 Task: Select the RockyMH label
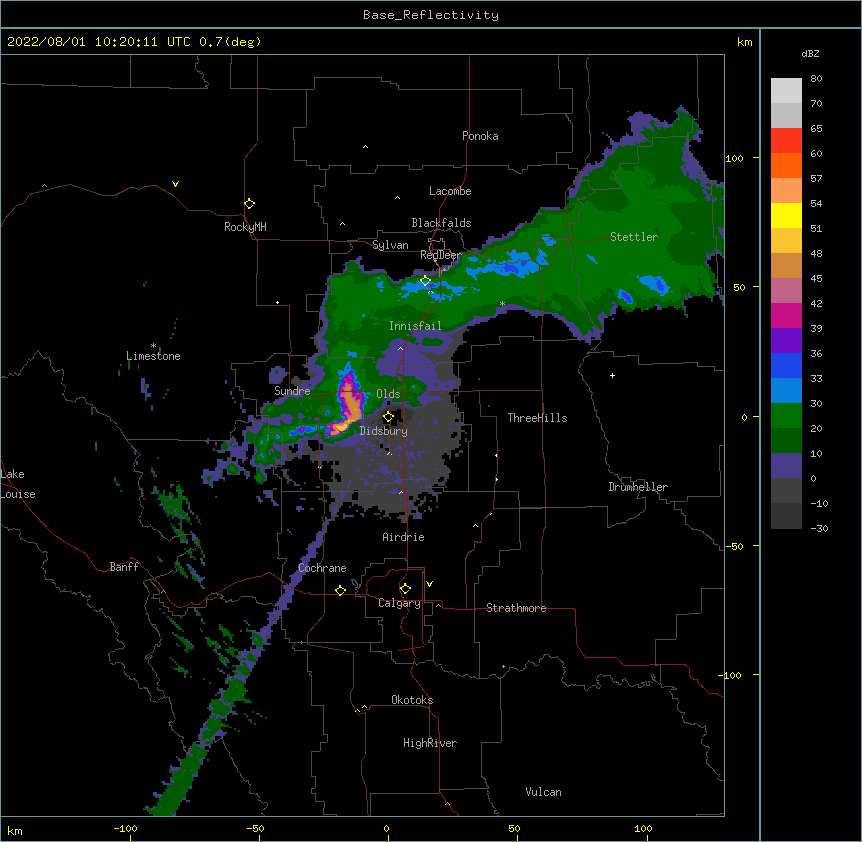click(x=245, y=227)
